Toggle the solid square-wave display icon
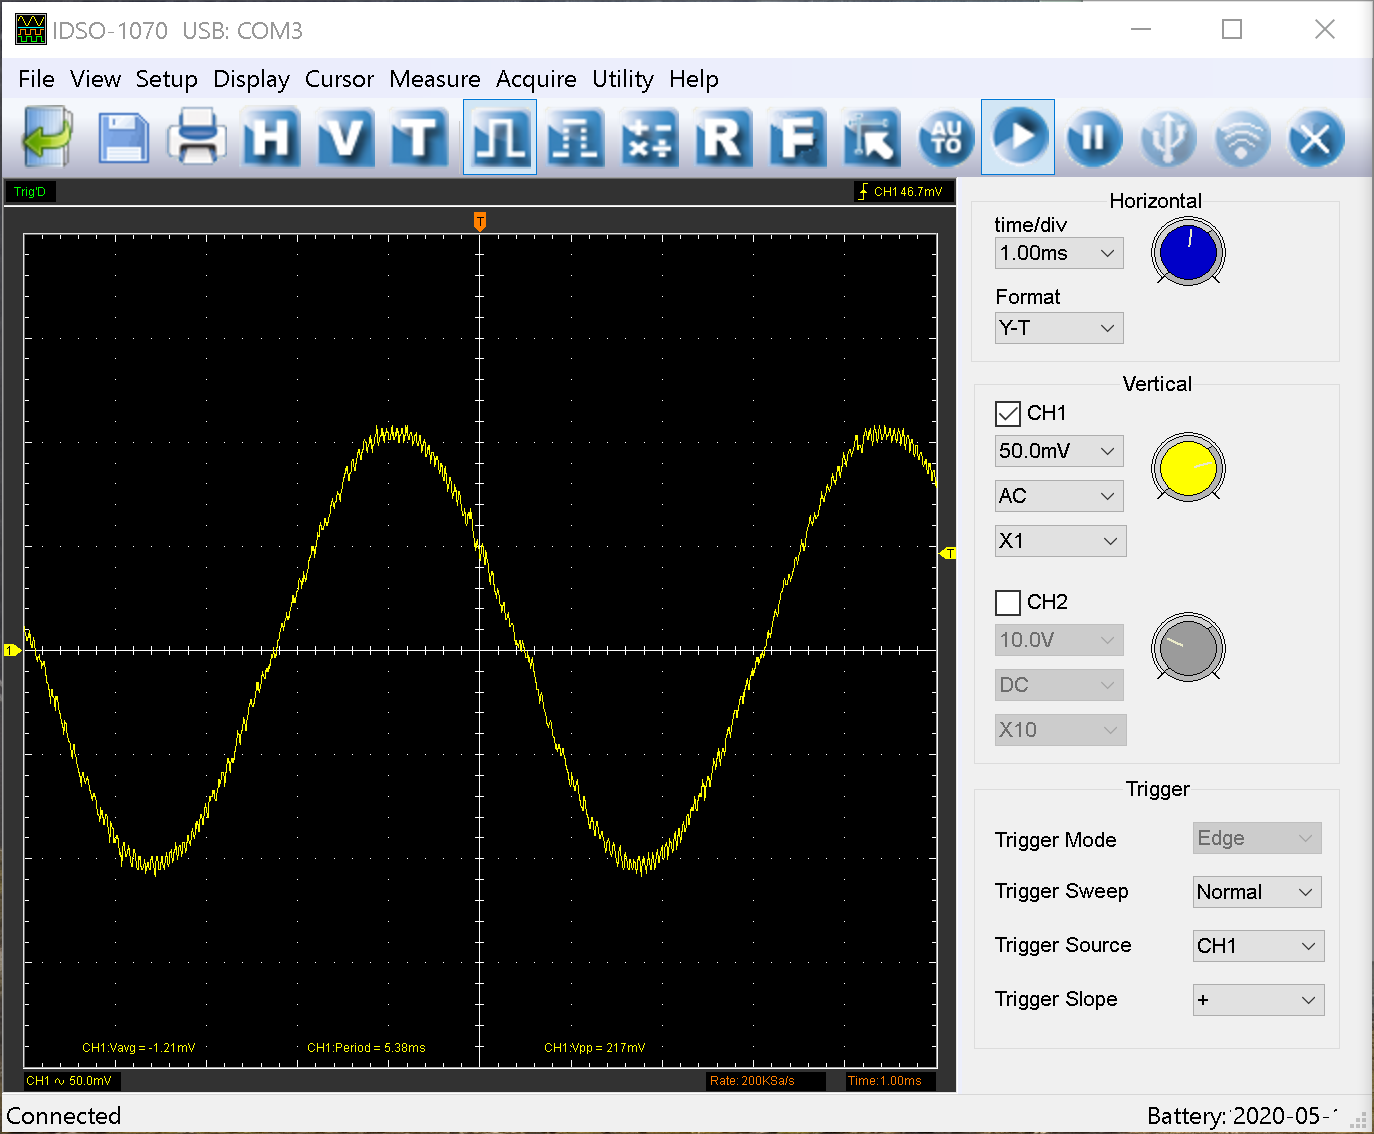This screenshot has width=1374, height=1134. pyautogui.click(x=500, y=137)
